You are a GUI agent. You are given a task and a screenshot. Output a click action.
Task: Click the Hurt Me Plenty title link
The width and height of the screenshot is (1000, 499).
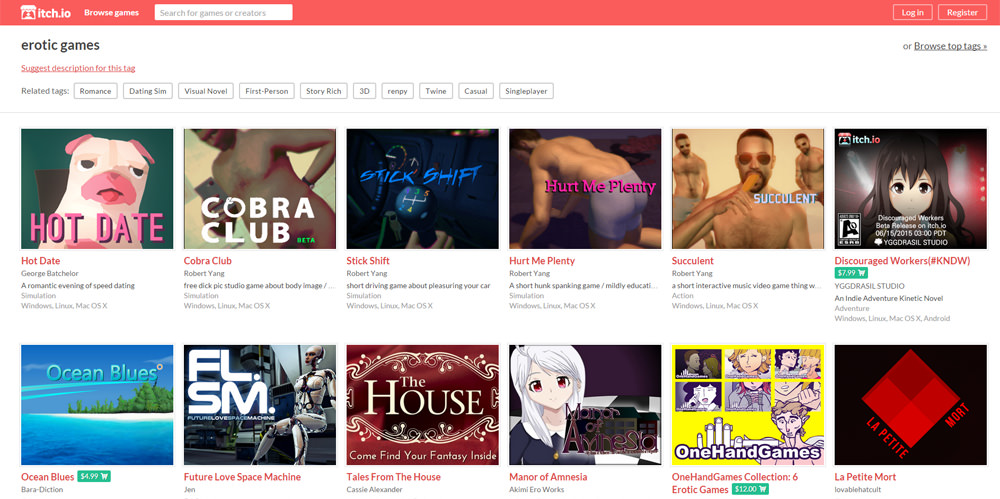coord(542,261)
